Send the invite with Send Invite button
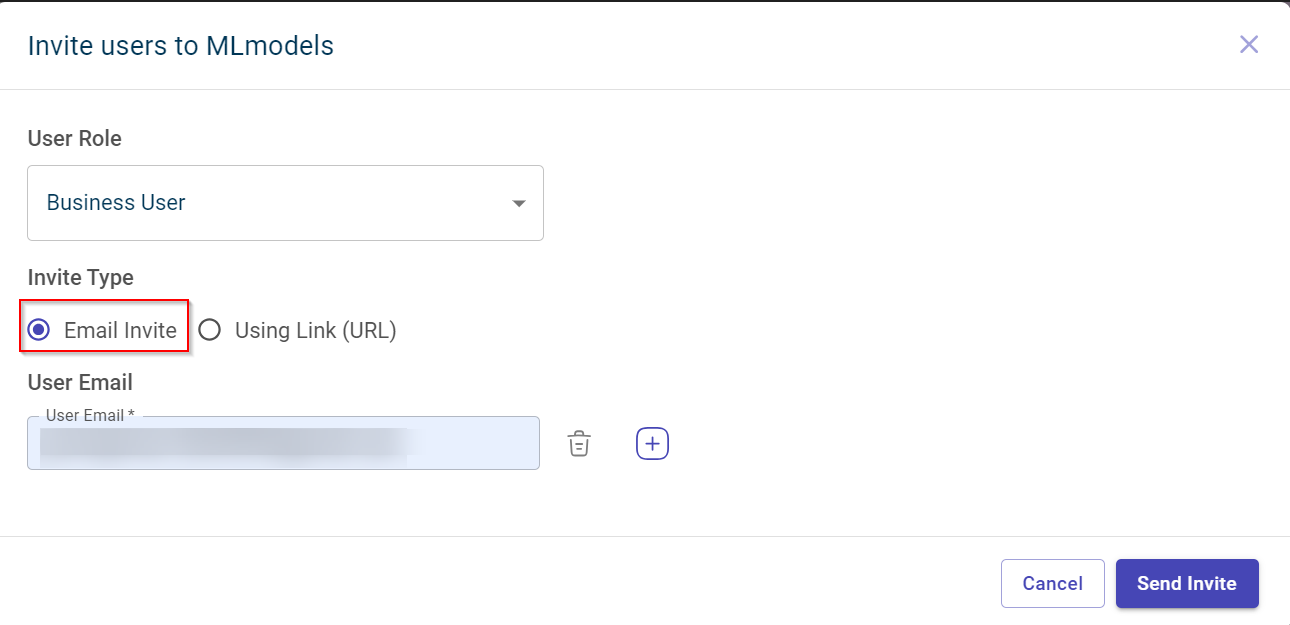 pyautogui.click(x=1186, y=583)
